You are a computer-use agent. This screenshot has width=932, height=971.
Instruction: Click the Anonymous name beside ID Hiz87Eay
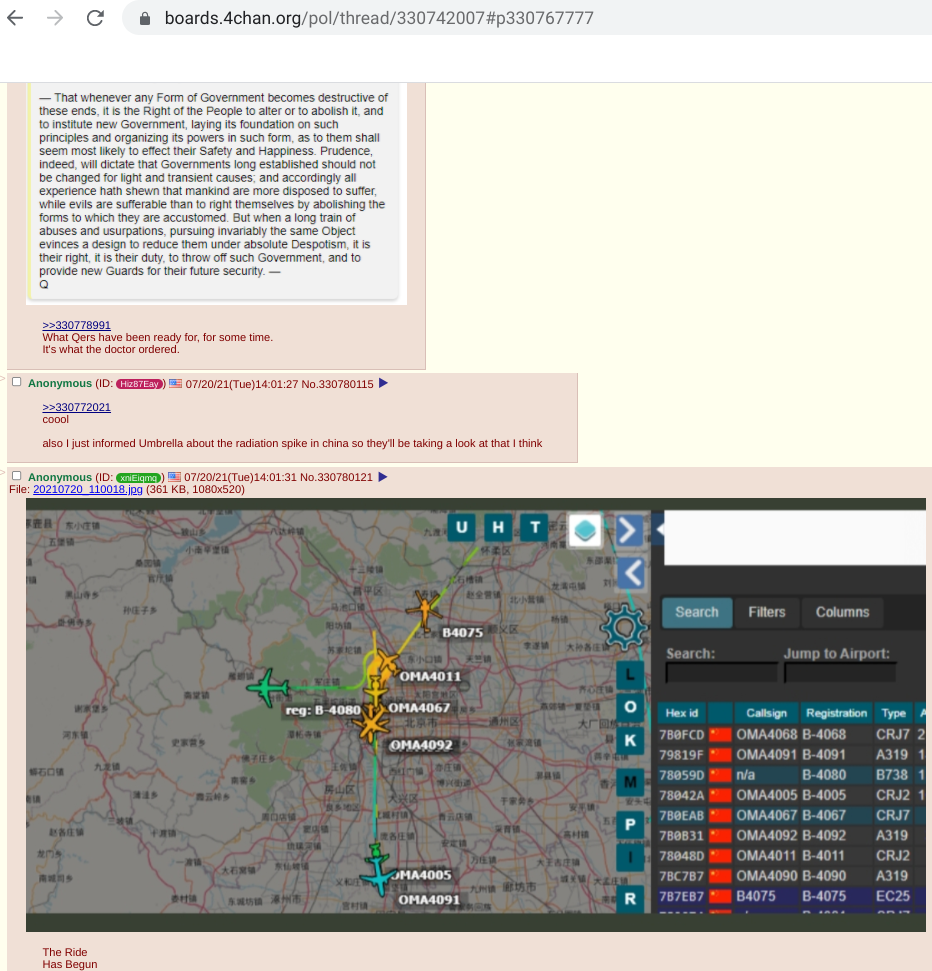tap(59, 383)
